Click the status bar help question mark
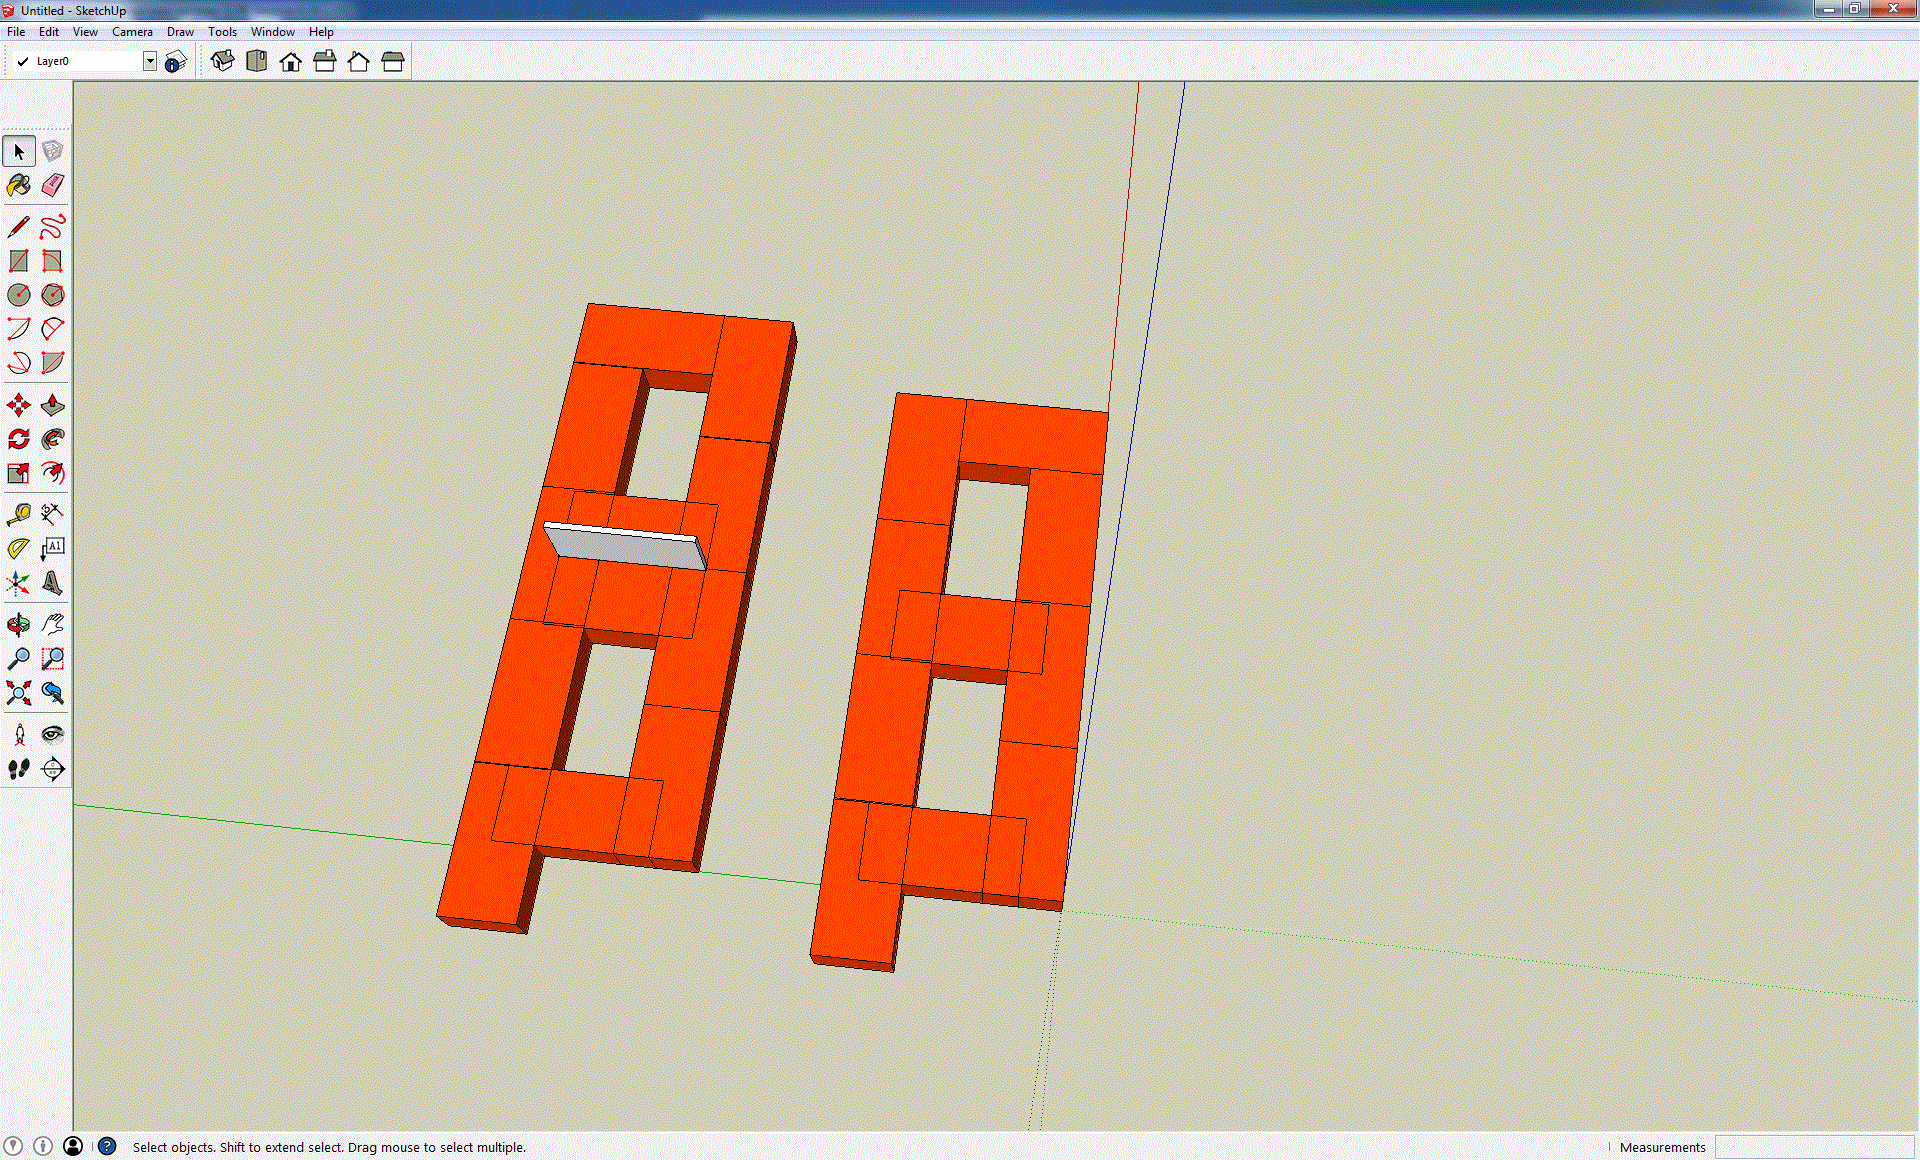Screen dimensions: 1920x1160 107,1146
